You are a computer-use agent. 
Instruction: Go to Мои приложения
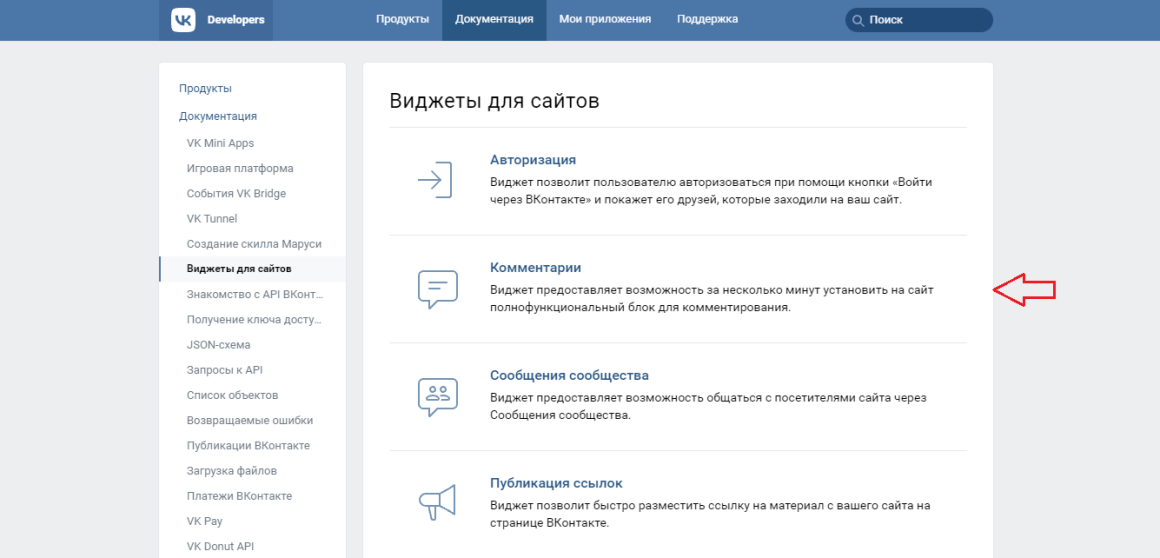click(x=605, y=20)
